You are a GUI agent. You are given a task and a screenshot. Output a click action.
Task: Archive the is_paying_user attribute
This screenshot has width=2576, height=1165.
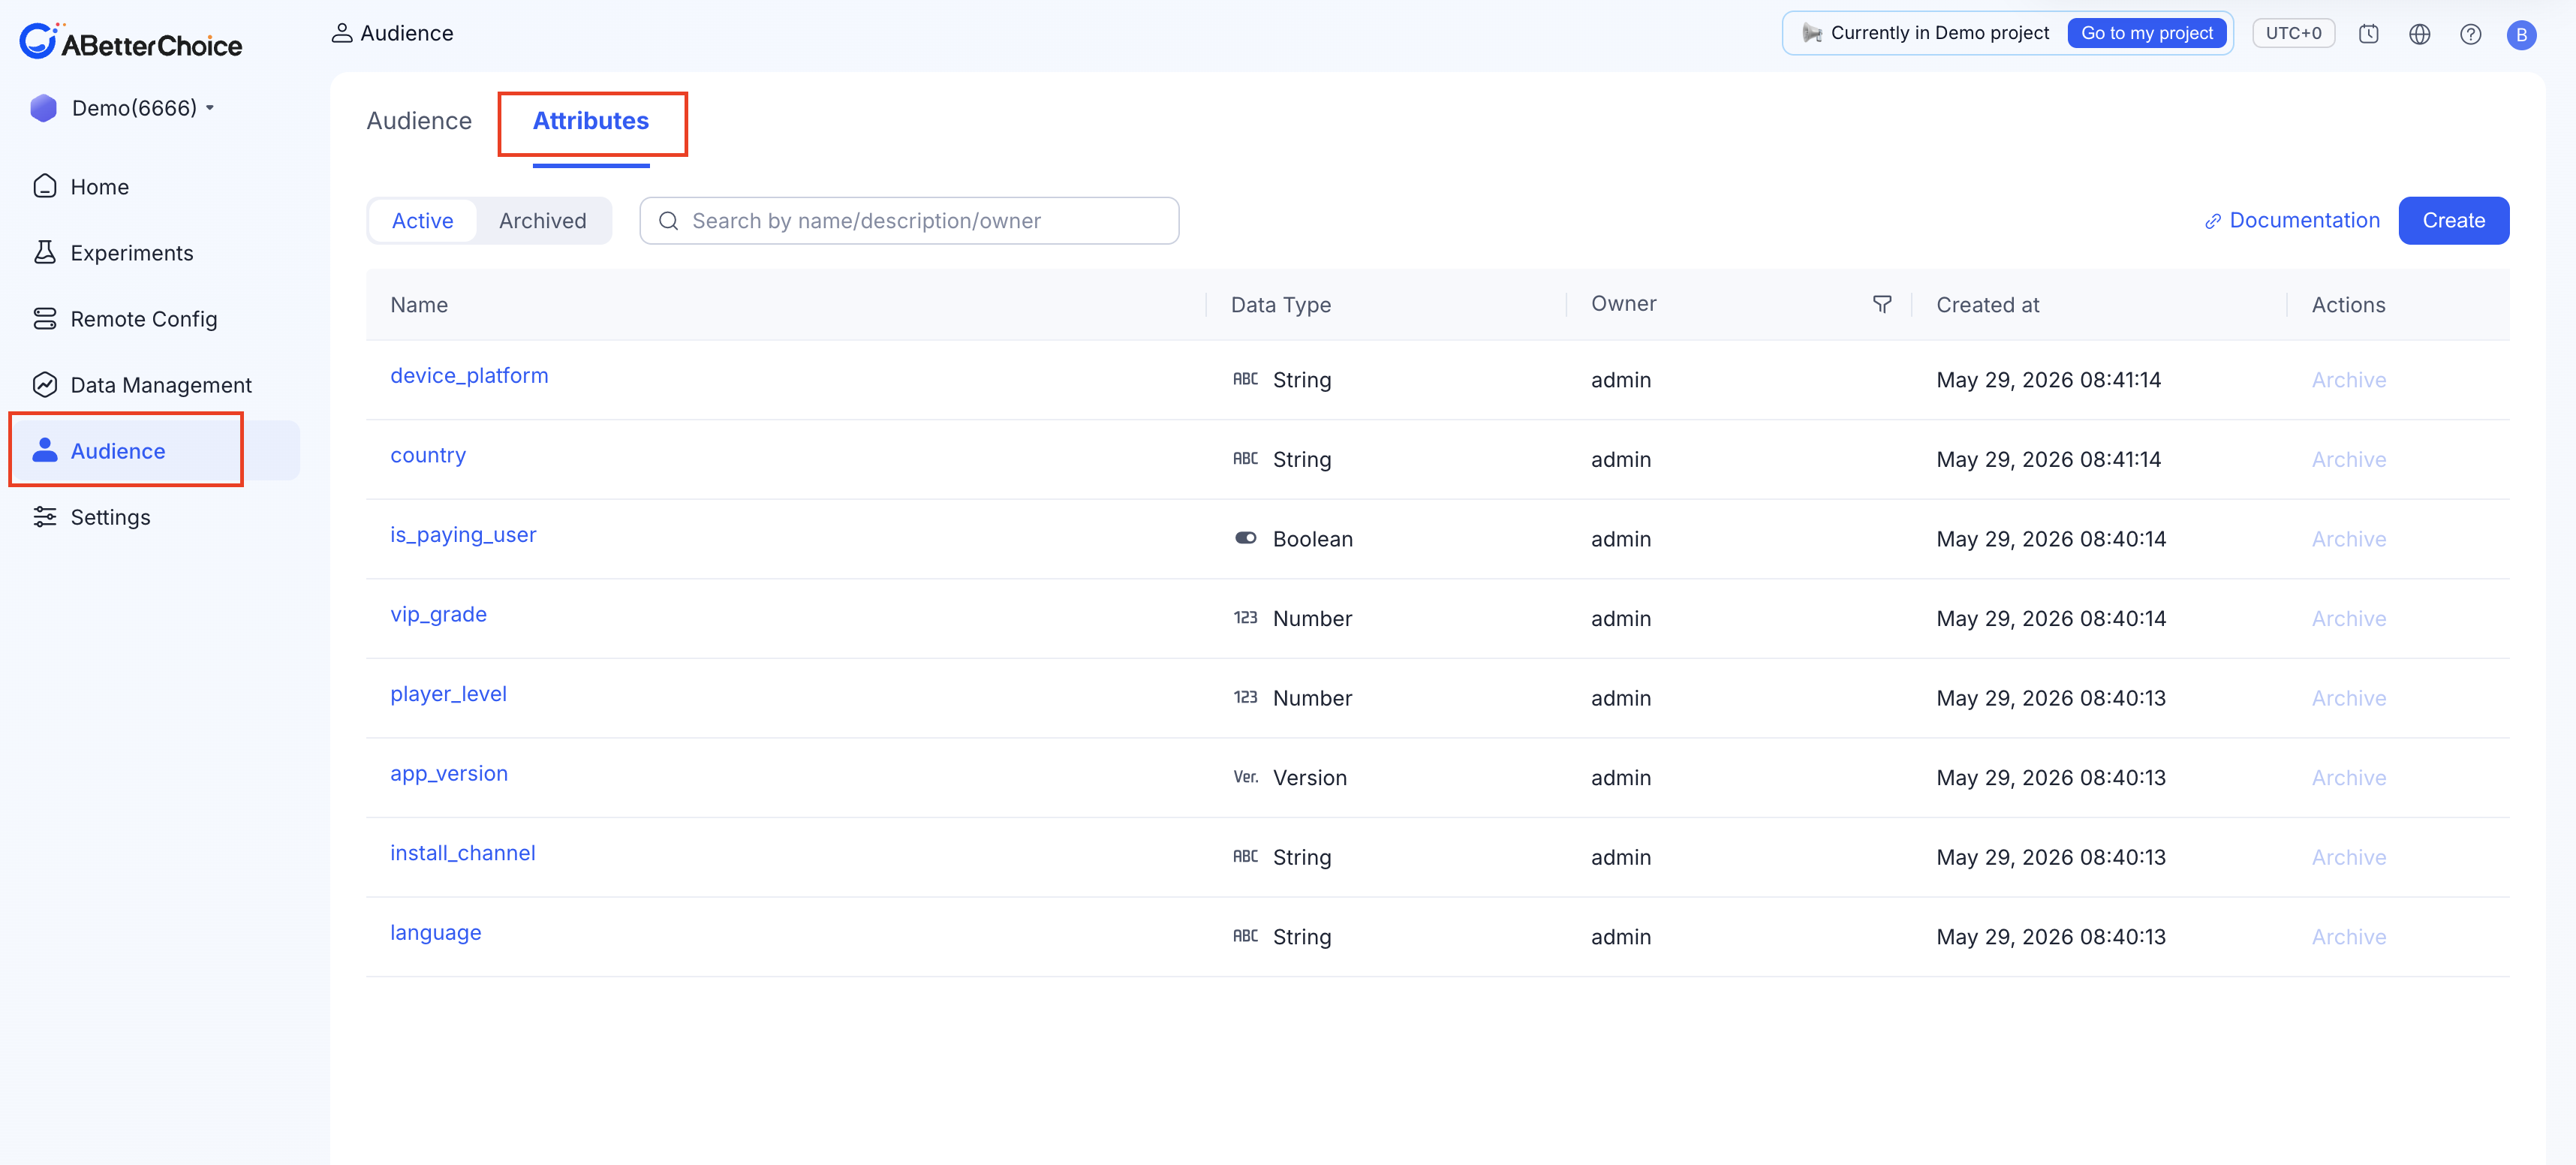2348,538
